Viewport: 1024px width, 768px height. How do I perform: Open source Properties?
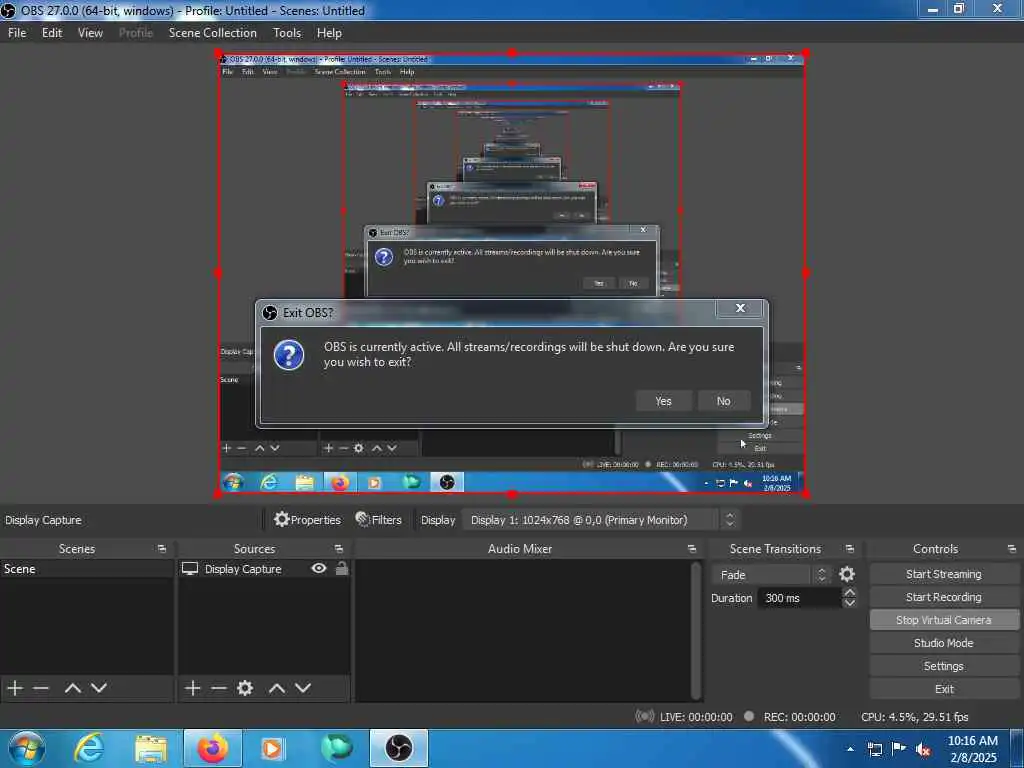(308, 520)
